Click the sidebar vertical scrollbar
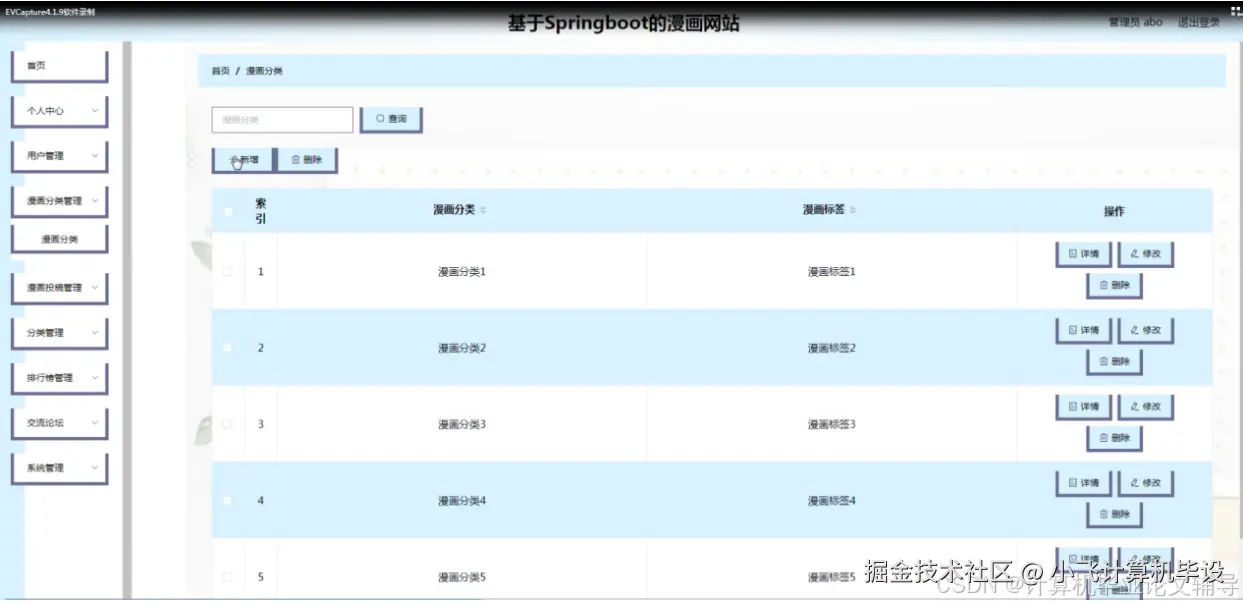1243x604 pixels. (127, 320)
